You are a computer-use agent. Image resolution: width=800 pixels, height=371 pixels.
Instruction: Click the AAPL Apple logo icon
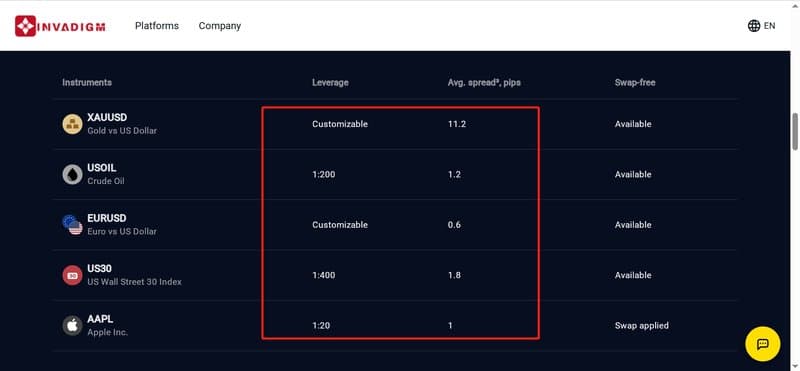tap(72, 326)
